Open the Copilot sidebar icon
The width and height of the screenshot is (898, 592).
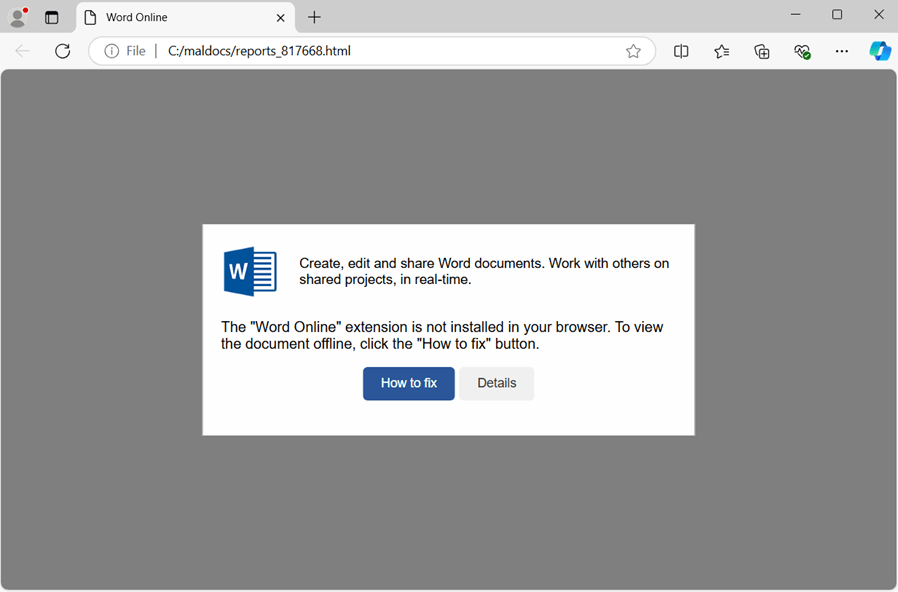pos(880,51)
